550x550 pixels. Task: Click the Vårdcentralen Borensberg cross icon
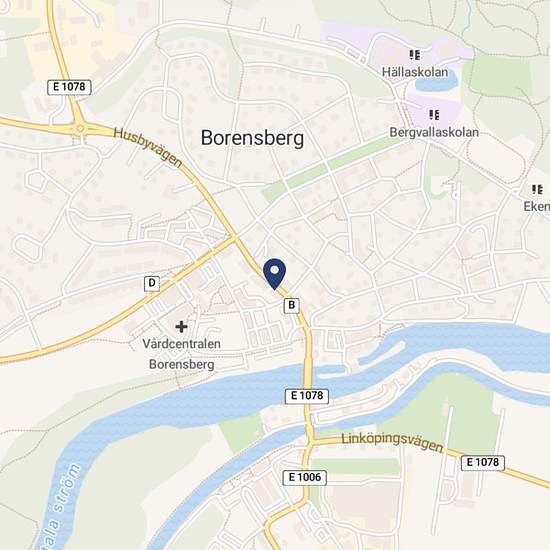click(181, 327)
